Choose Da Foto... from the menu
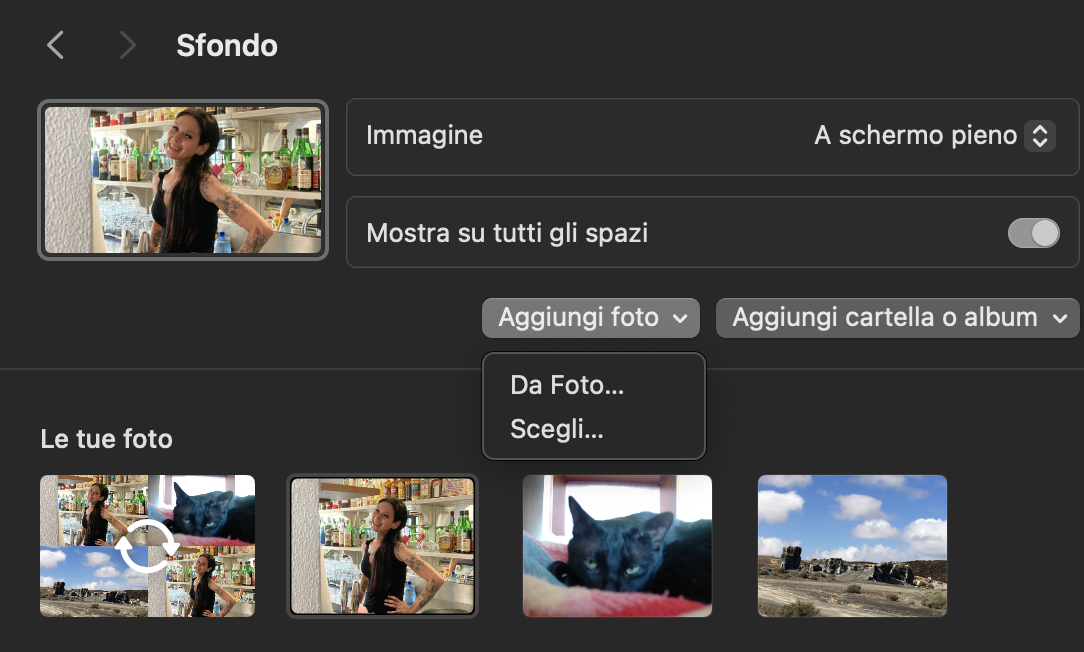The width and height of the screenshot is (1084, 652). click(x=567, y=385)
